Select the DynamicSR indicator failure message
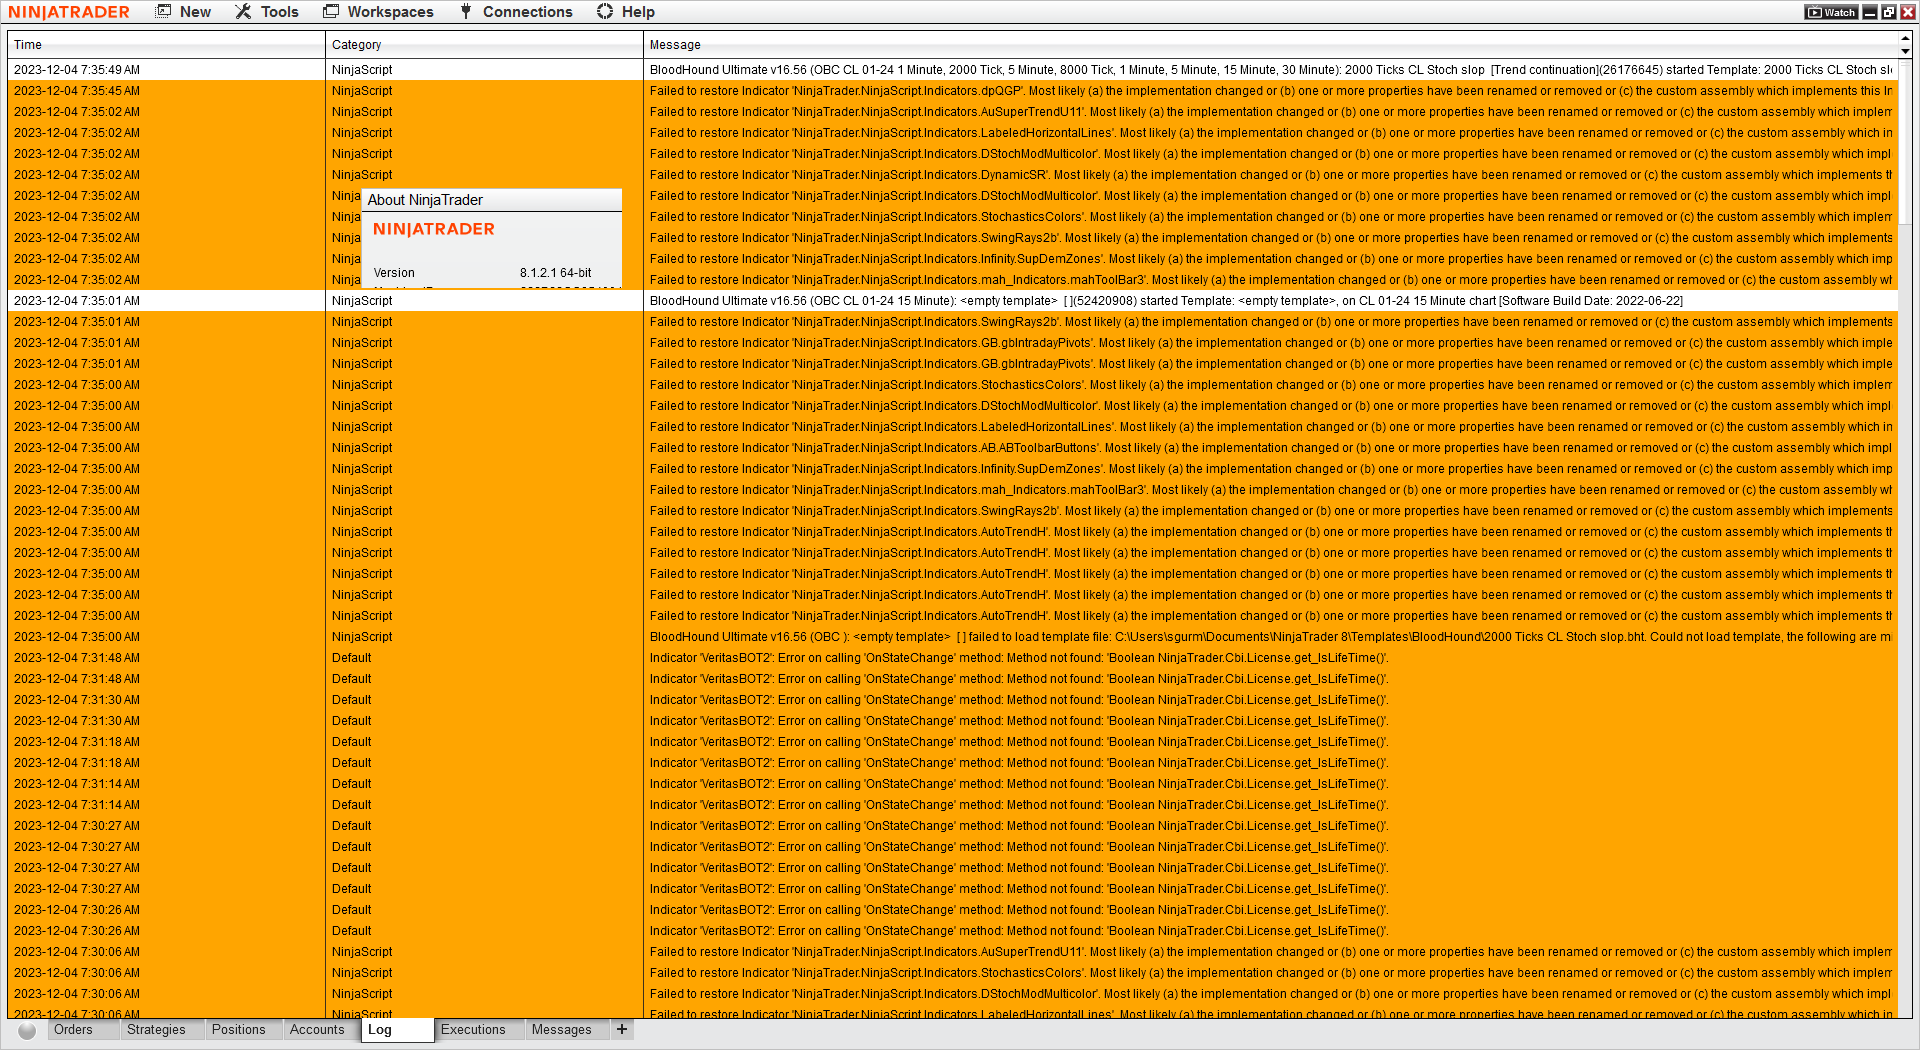Image resolution: width=1920 pixels, height=1050 pixels. [x=1271, y=175]
